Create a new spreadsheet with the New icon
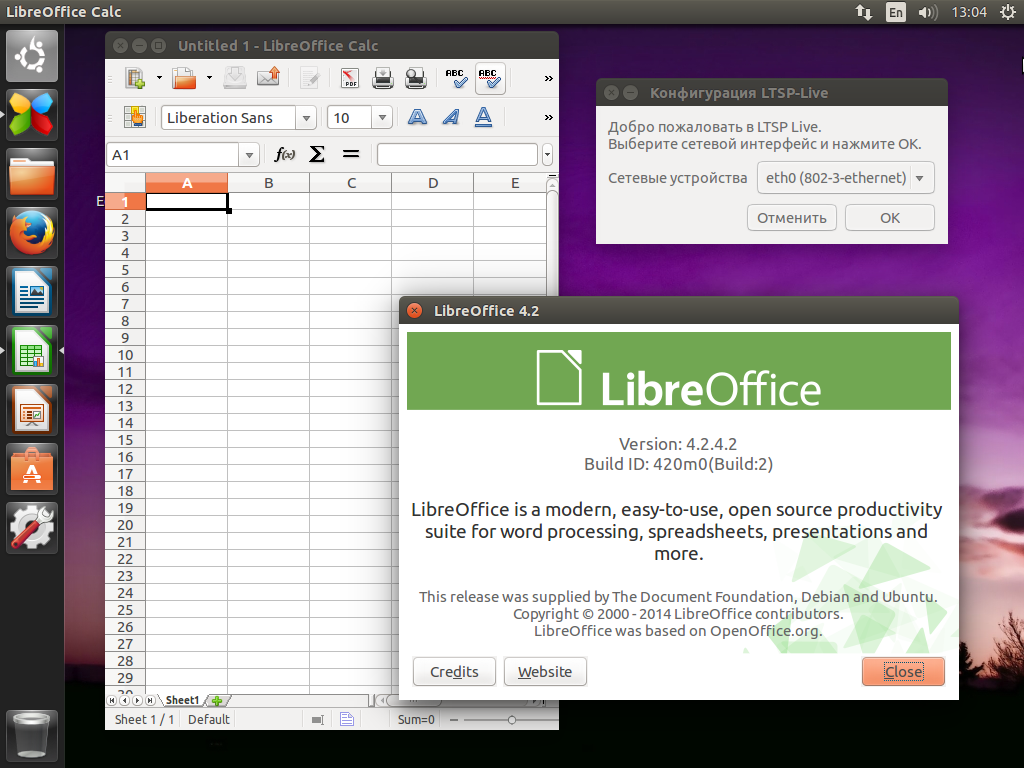The height and width of the screenshot is (768, 1024). 136,78
